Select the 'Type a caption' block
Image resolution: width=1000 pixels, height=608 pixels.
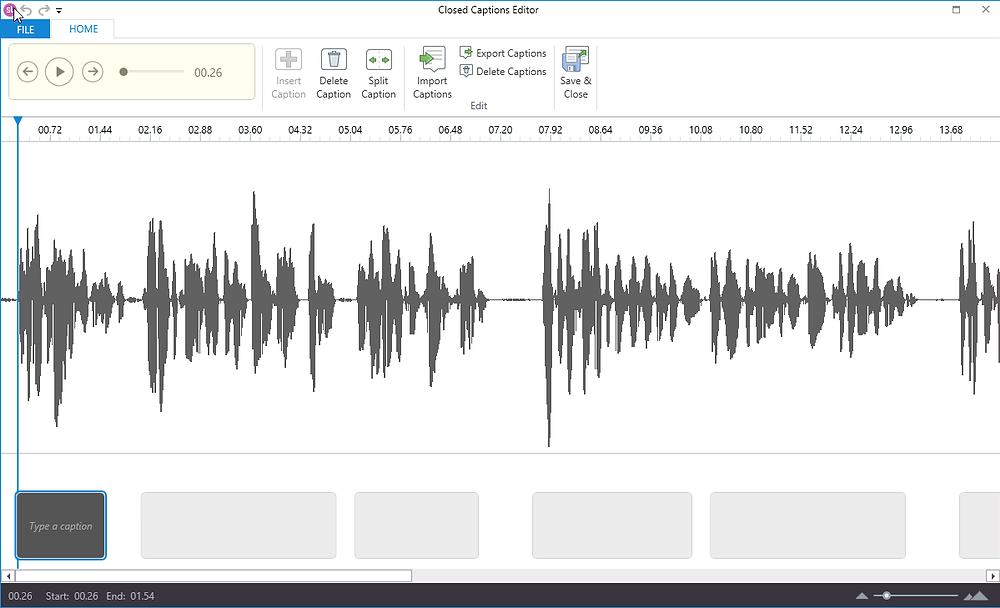61,526
